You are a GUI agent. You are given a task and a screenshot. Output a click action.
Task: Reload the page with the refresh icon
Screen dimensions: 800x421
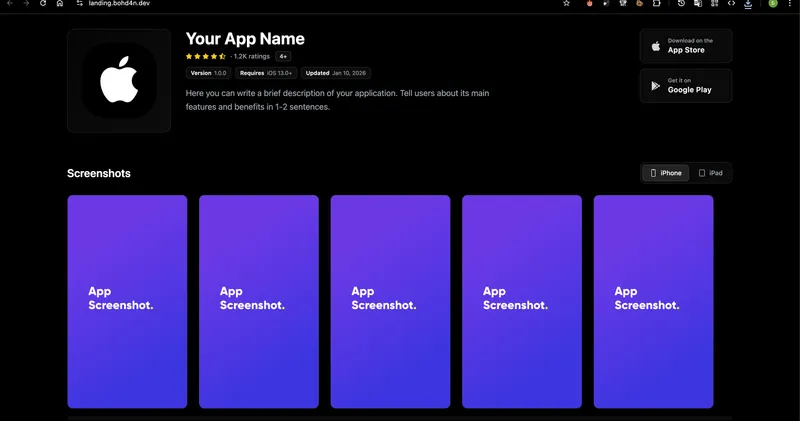pyautogui.click(x=43, y=4)
